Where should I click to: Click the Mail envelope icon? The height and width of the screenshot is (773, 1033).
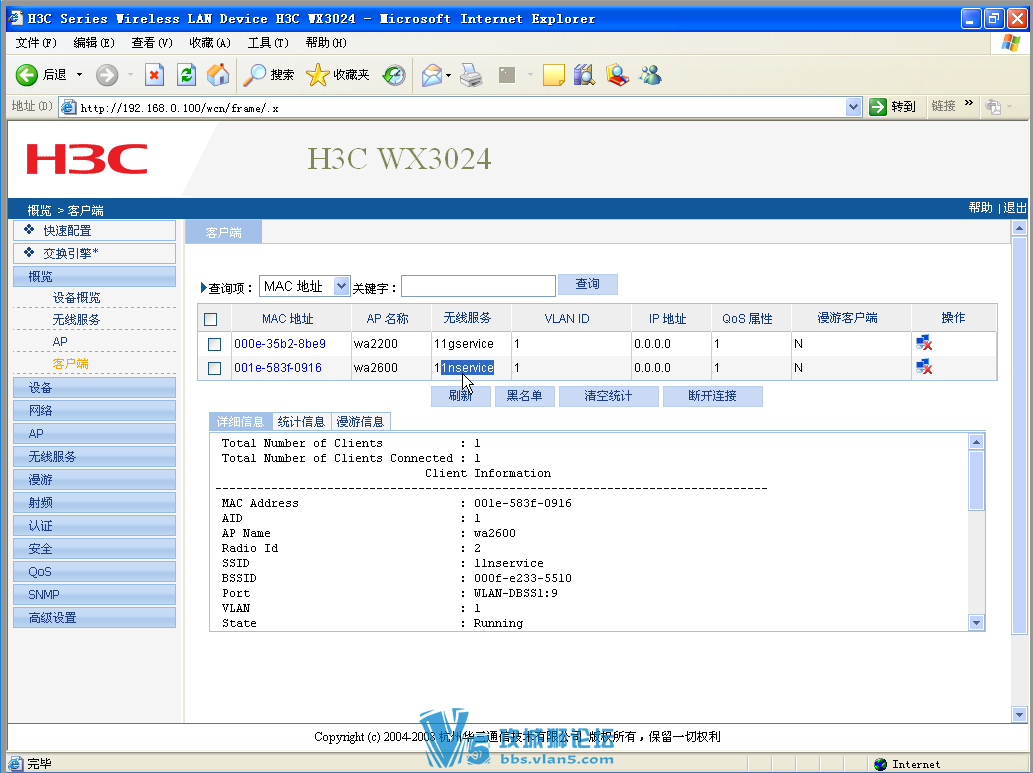coord(432,74)
